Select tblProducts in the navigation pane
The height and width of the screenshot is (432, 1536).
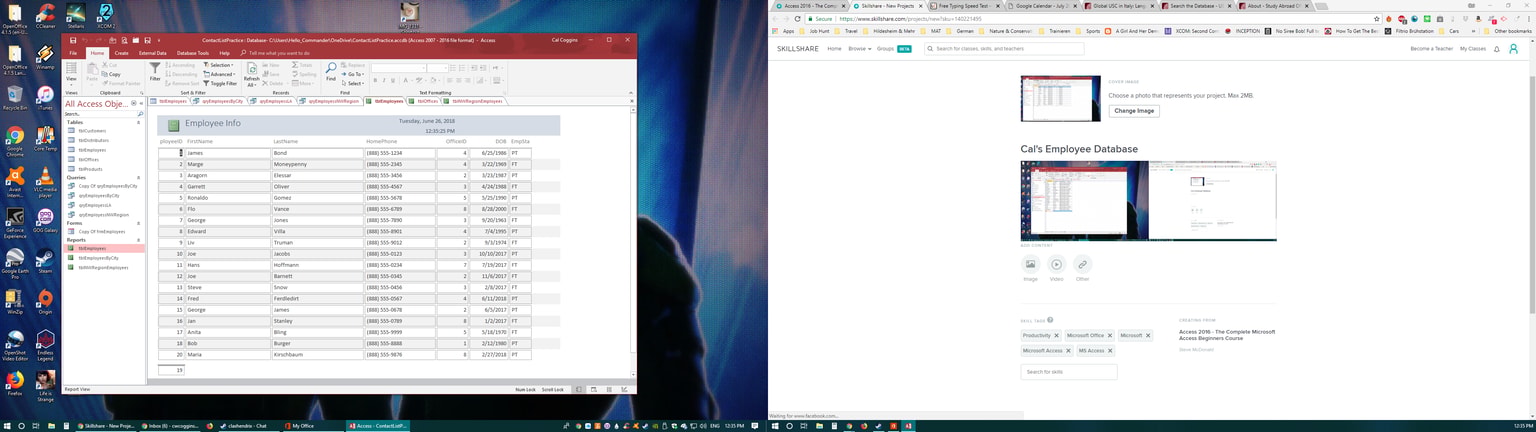point(90,168)
